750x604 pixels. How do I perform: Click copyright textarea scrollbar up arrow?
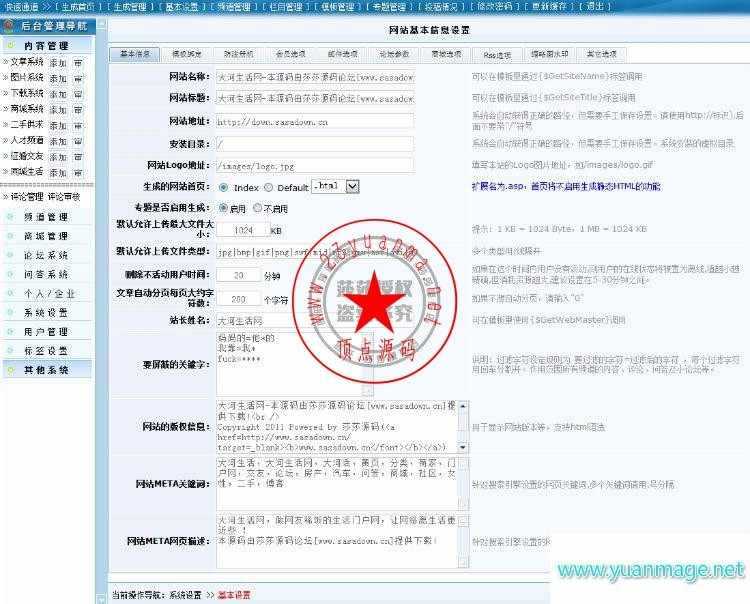point(463,406)
